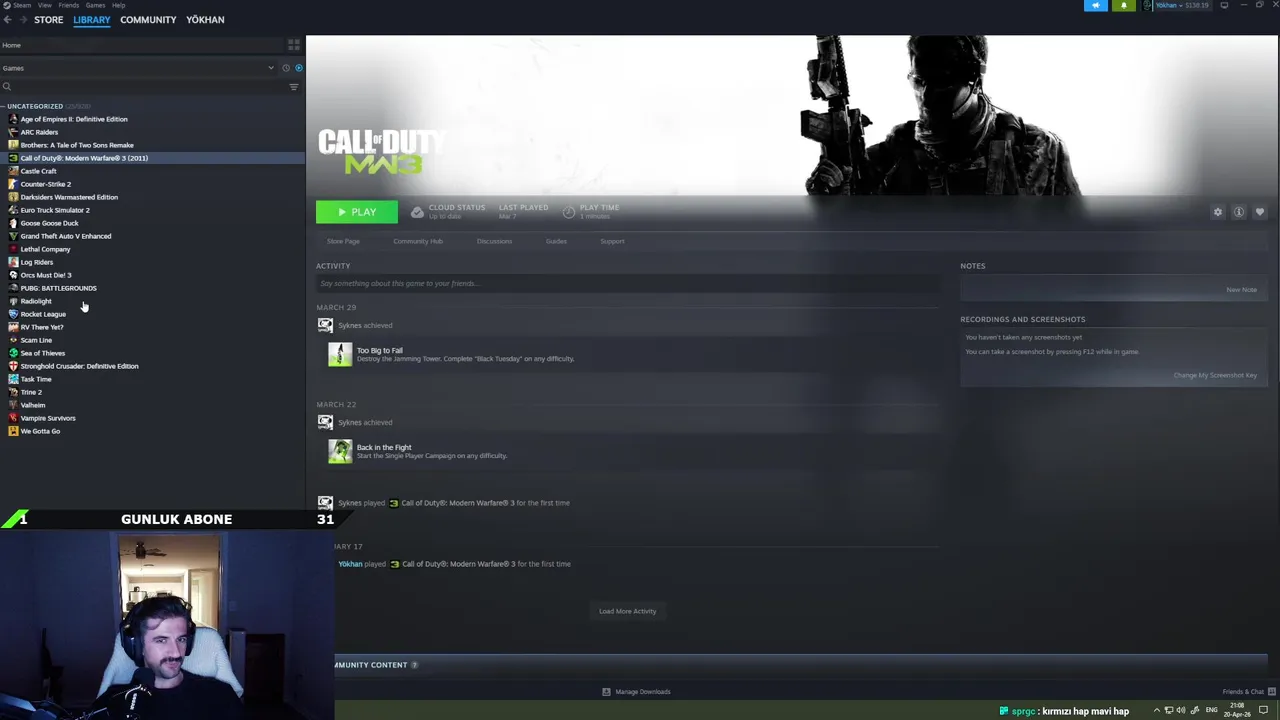Viewport: 1280px width, 720px height.
Task: Expand the Games filter dropdown
Action: (138, 68)
